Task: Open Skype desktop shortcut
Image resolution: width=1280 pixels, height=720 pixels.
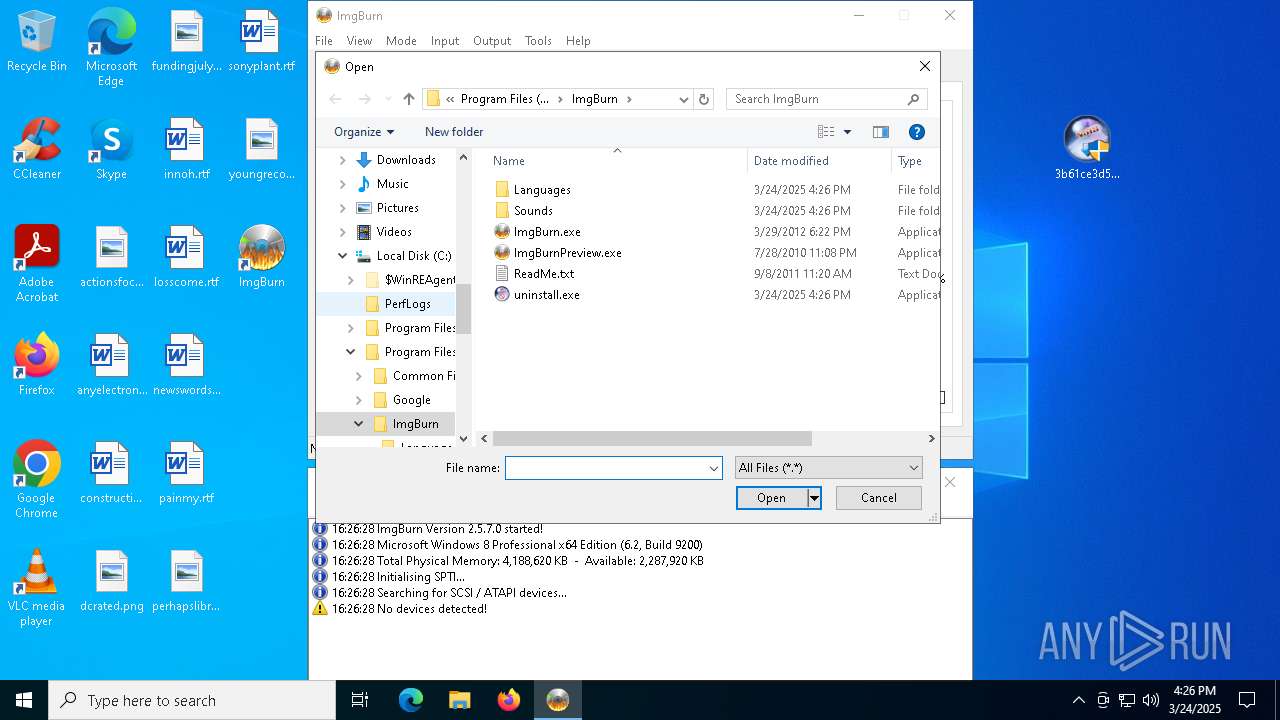Action: click(x=111, y=149)
